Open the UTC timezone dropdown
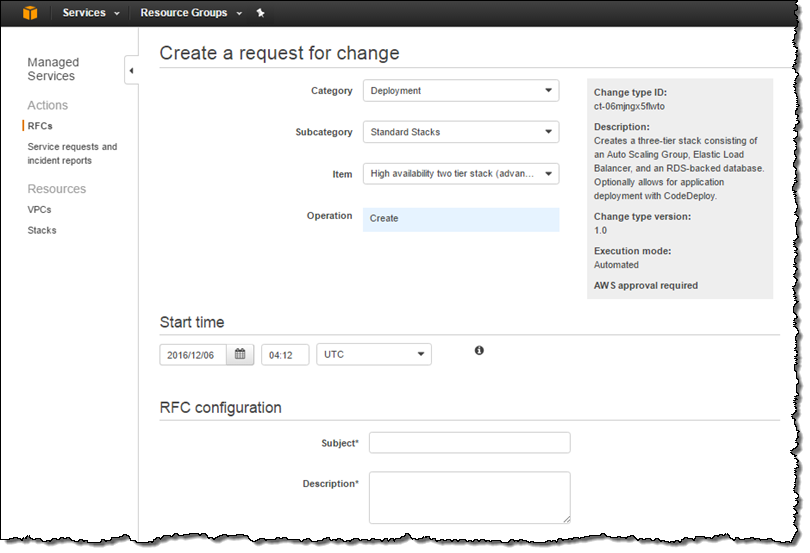The width and height of the screenshot is (810, 553). point(373,354)
